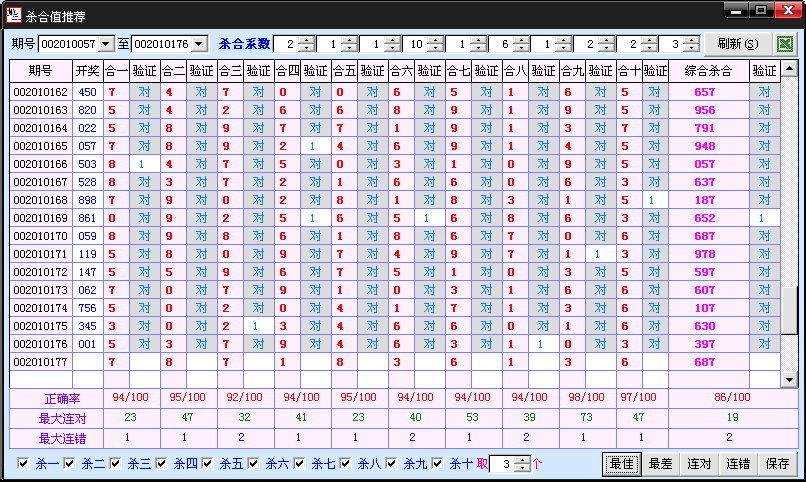Select the row for period 002010170
The height and width of the screenshot is (482, 806).
click(x=41, y=236)
